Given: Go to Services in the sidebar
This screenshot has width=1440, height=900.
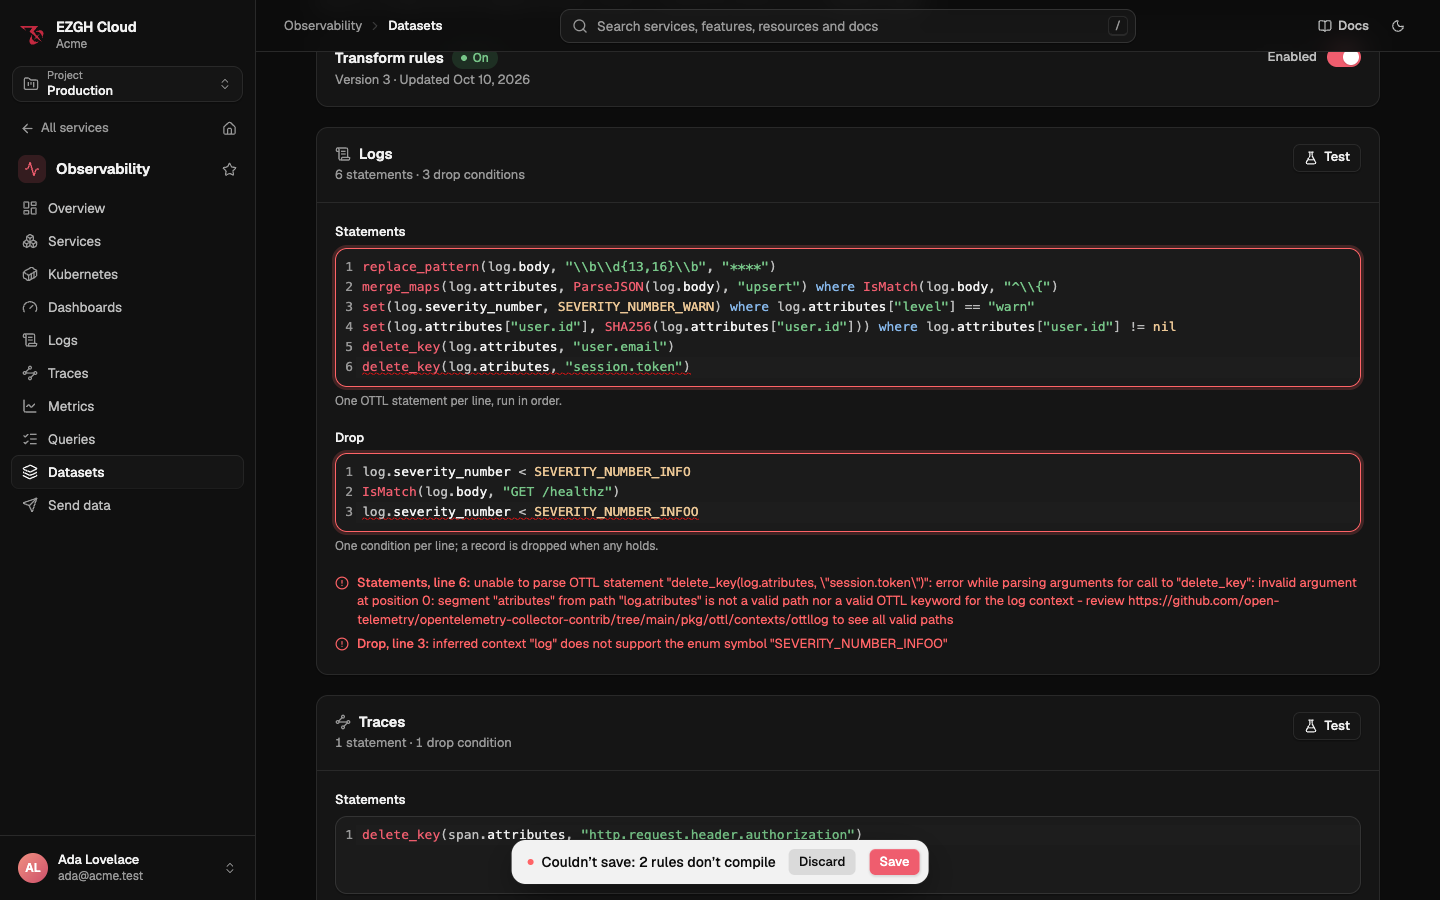Looking at the screenshot, I should [127, 241].
